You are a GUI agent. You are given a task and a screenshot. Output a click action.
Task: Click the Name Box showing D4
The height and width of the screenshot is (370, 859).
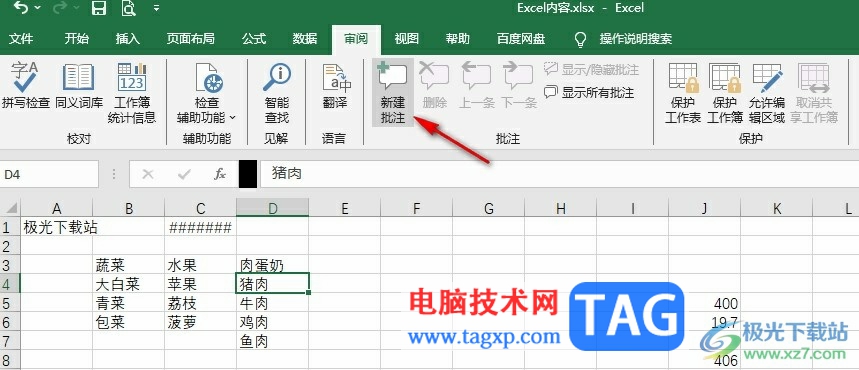coord(49,174)
